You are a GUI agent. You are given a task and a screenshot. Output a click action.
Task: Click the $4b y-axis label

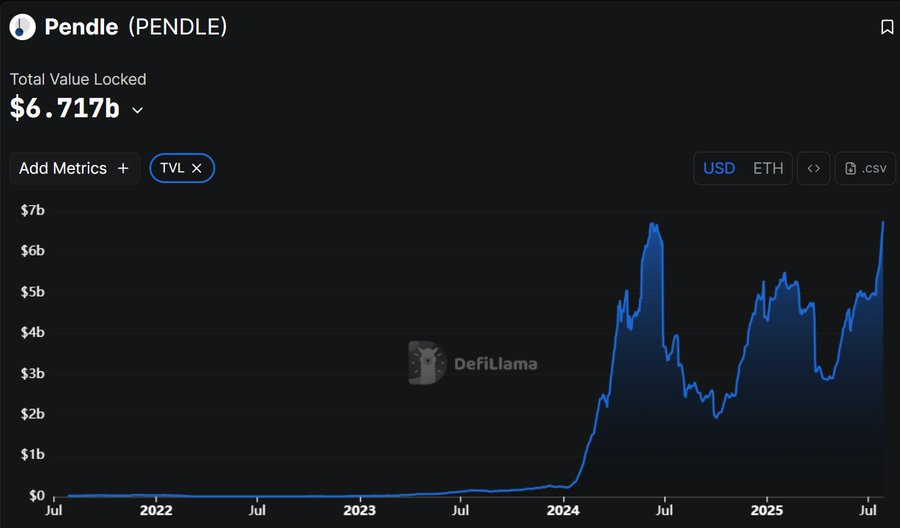[x=33, y=332]
